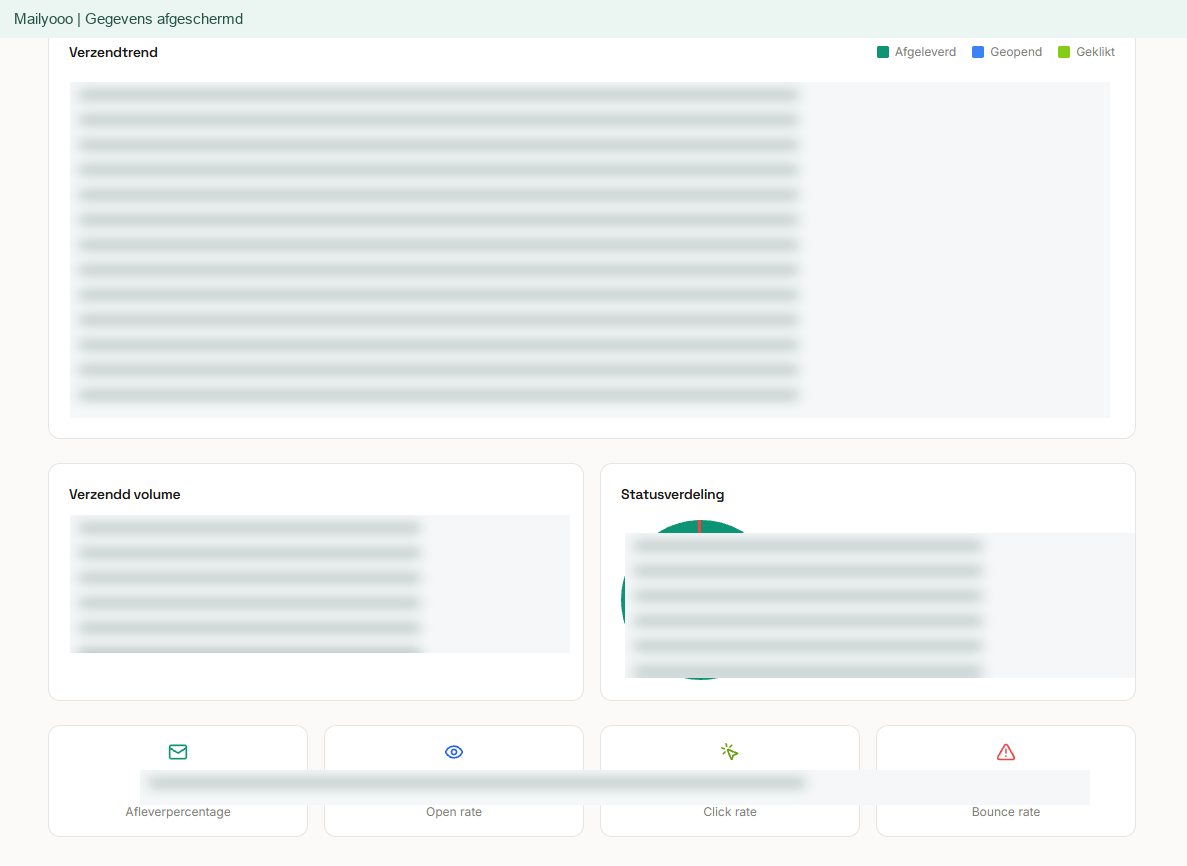The image size is (1187, 866).
Task: Click the Click rate label
Action: click(x=730, y=811)
